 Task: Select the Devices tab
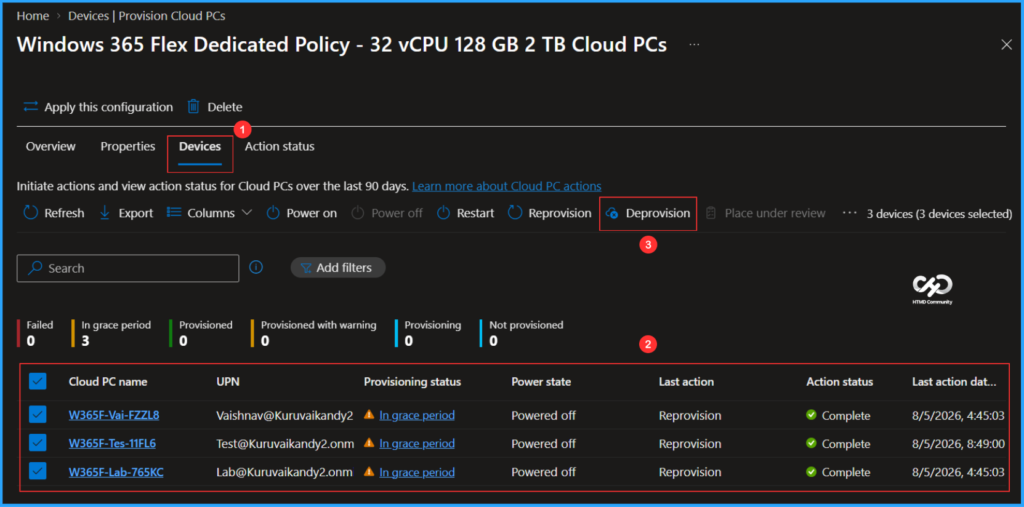pos(200,146)
